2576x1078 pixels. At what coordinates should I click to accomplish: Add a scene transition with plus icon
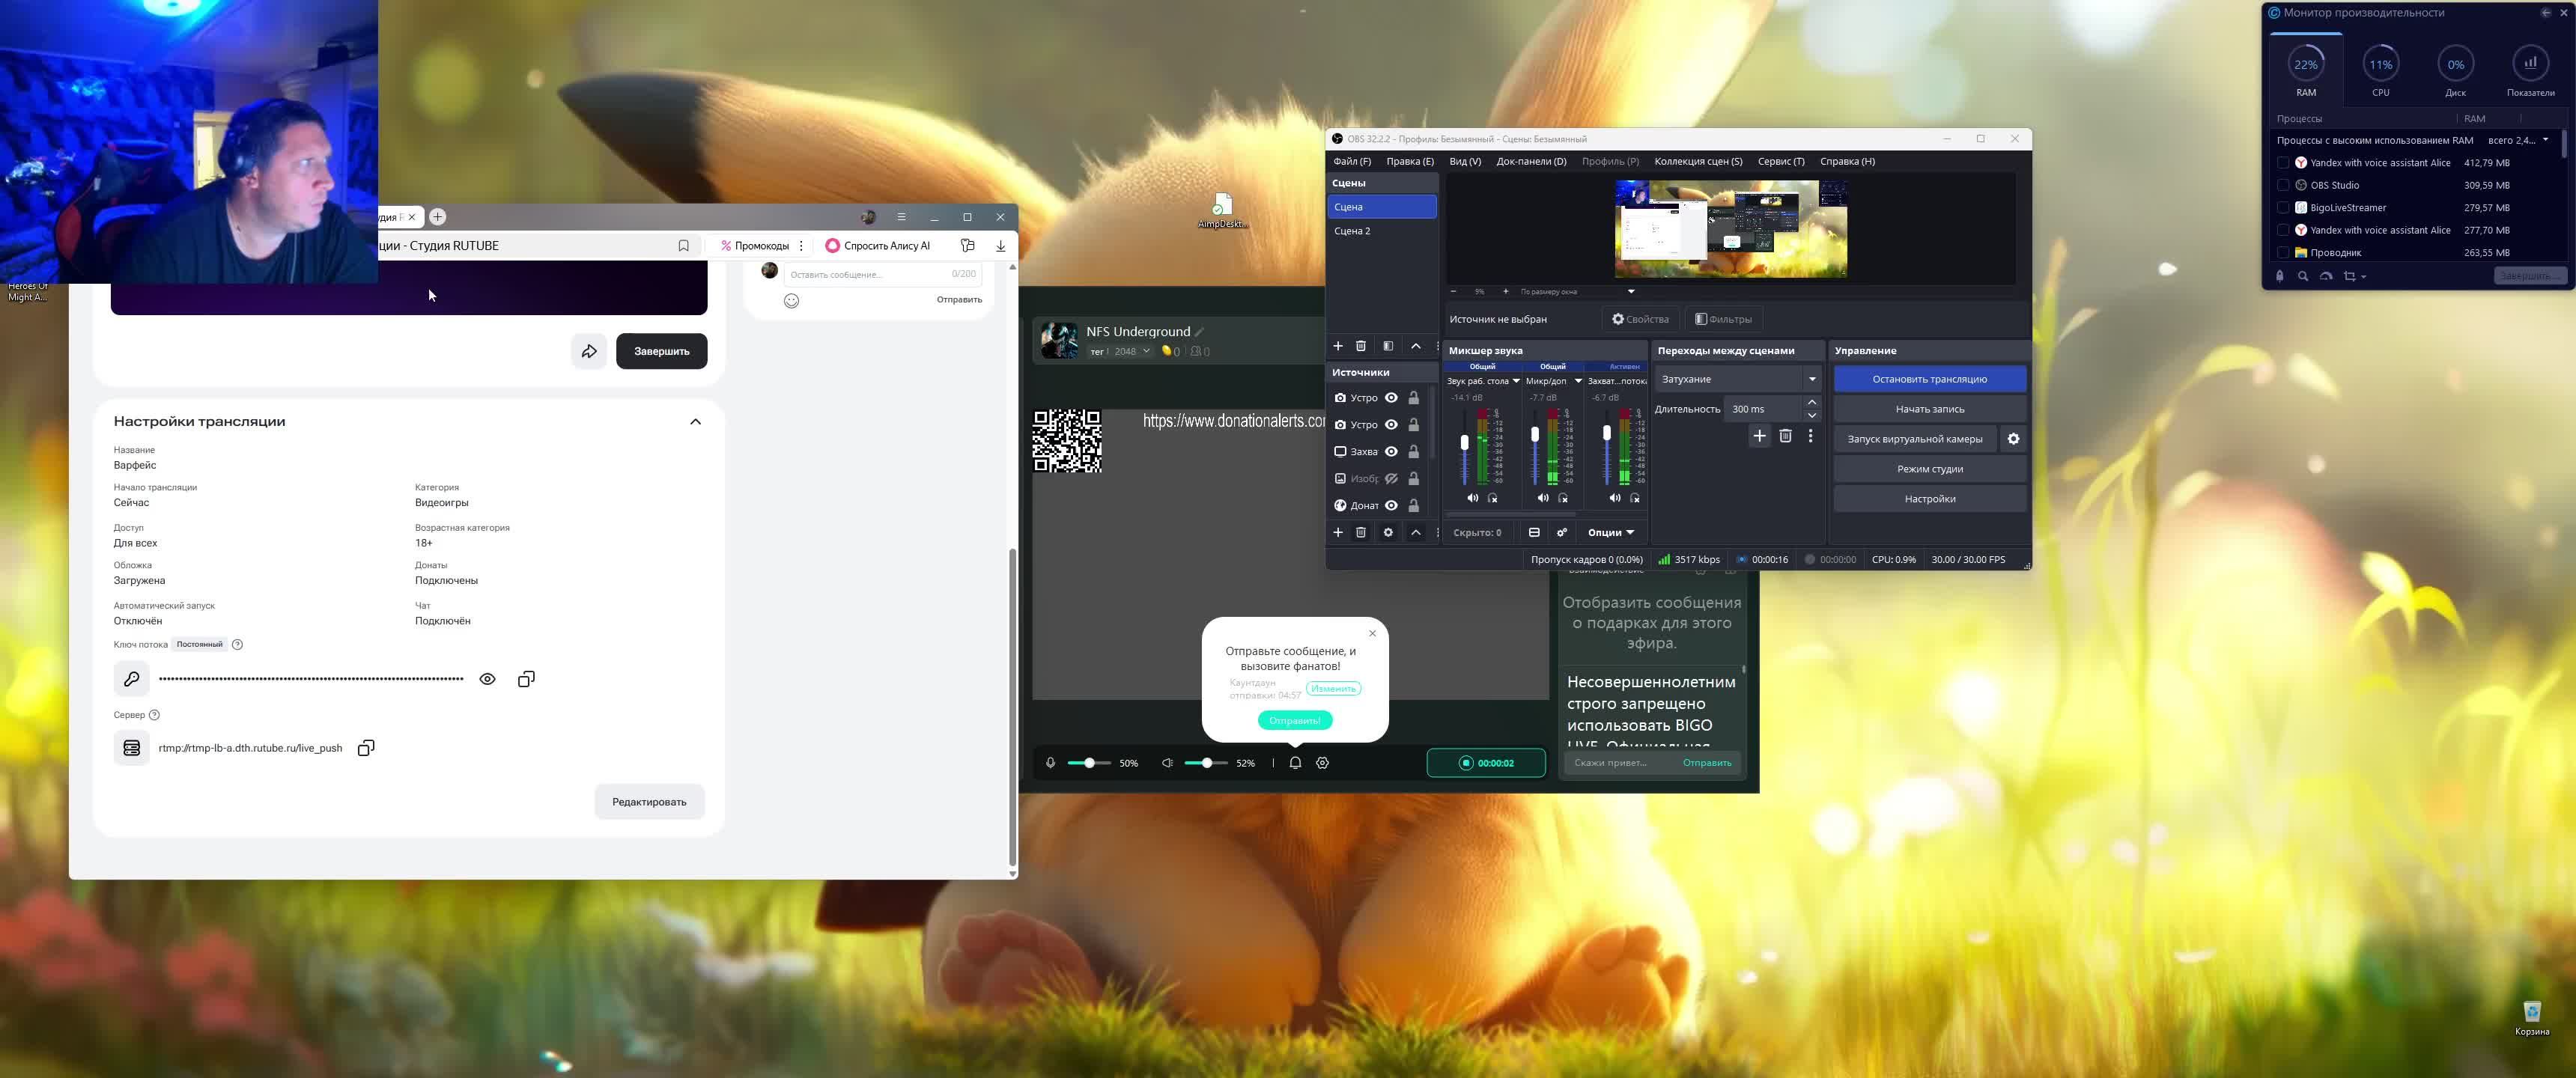click(x=1759, y=436)
